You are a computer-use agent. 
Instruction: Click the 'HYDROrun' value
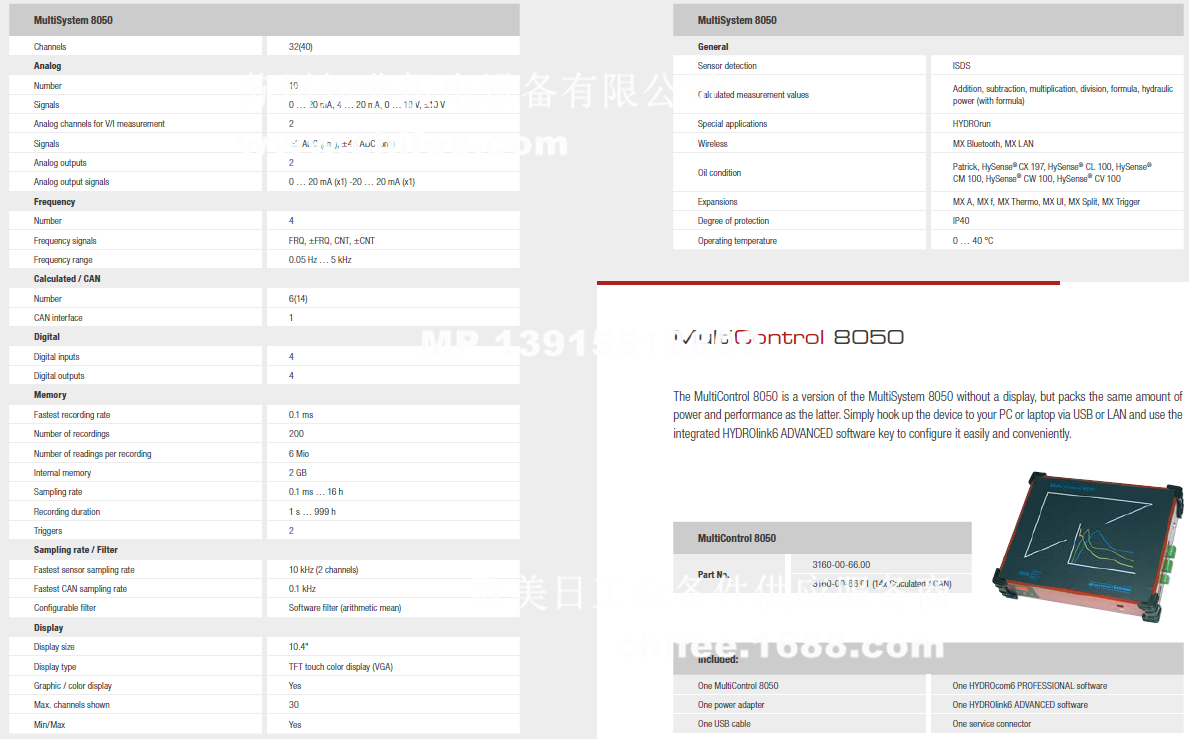click(971, 124)
